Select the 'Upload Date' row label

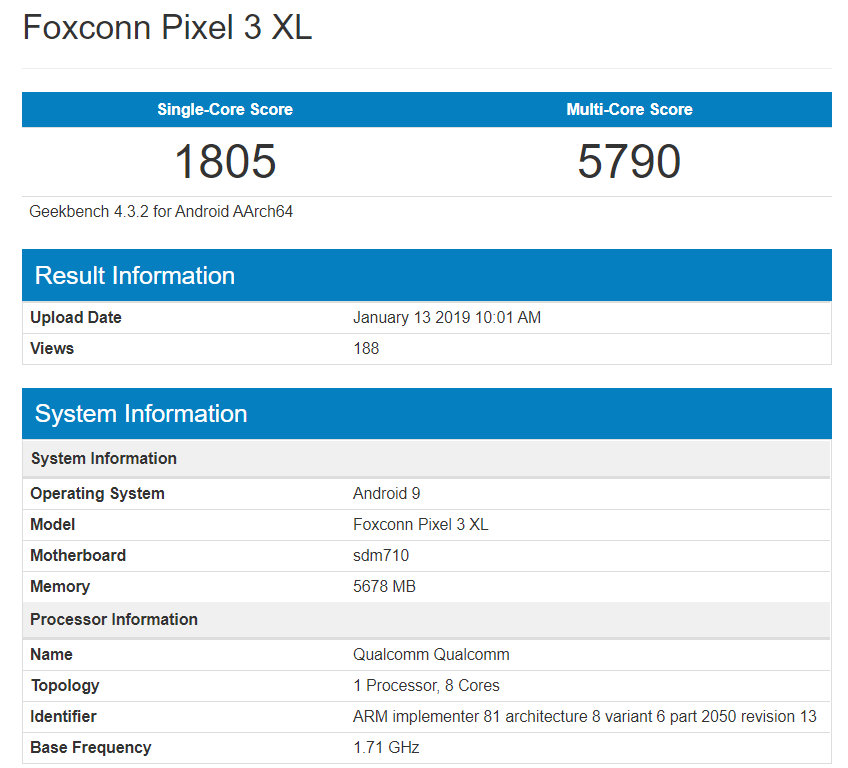[76, 317]
